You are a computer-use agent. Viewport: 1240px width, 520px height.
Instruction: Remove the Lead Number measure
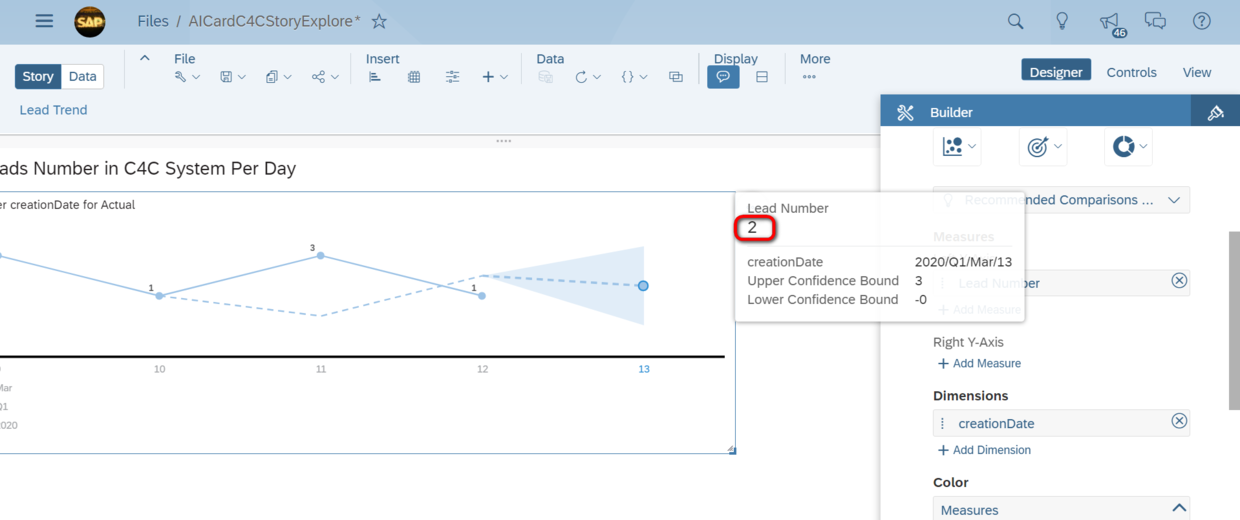[1179, 281]
